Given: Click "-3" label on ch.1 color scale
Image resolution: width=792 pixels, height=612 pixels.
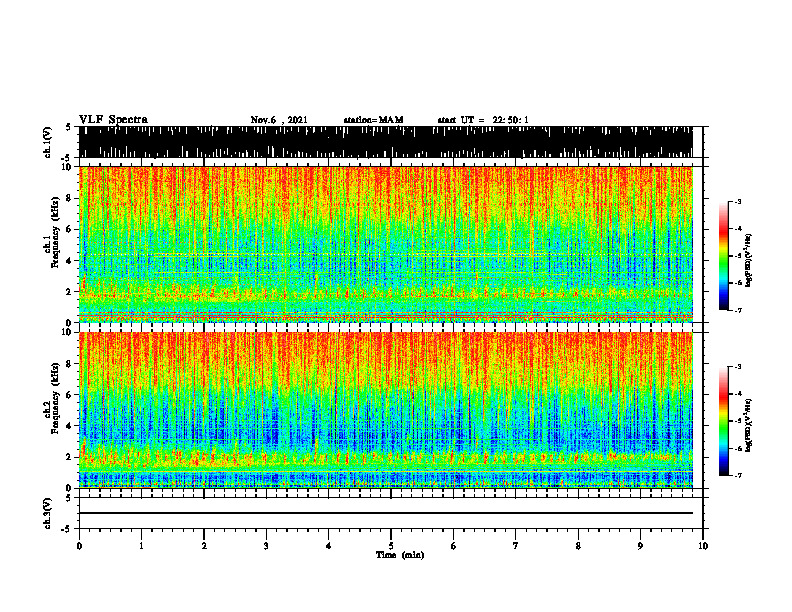Looking at the screenshot, I should 737,202.
